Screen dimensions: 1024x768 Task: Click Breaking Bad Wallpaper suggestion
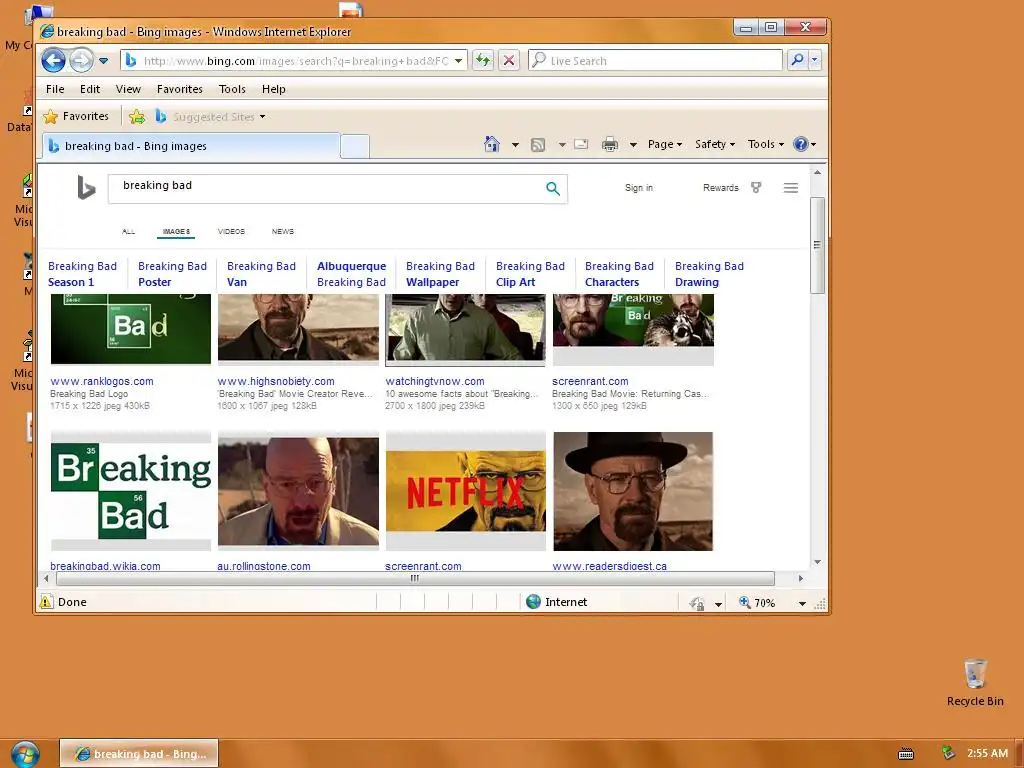point(440,274)
